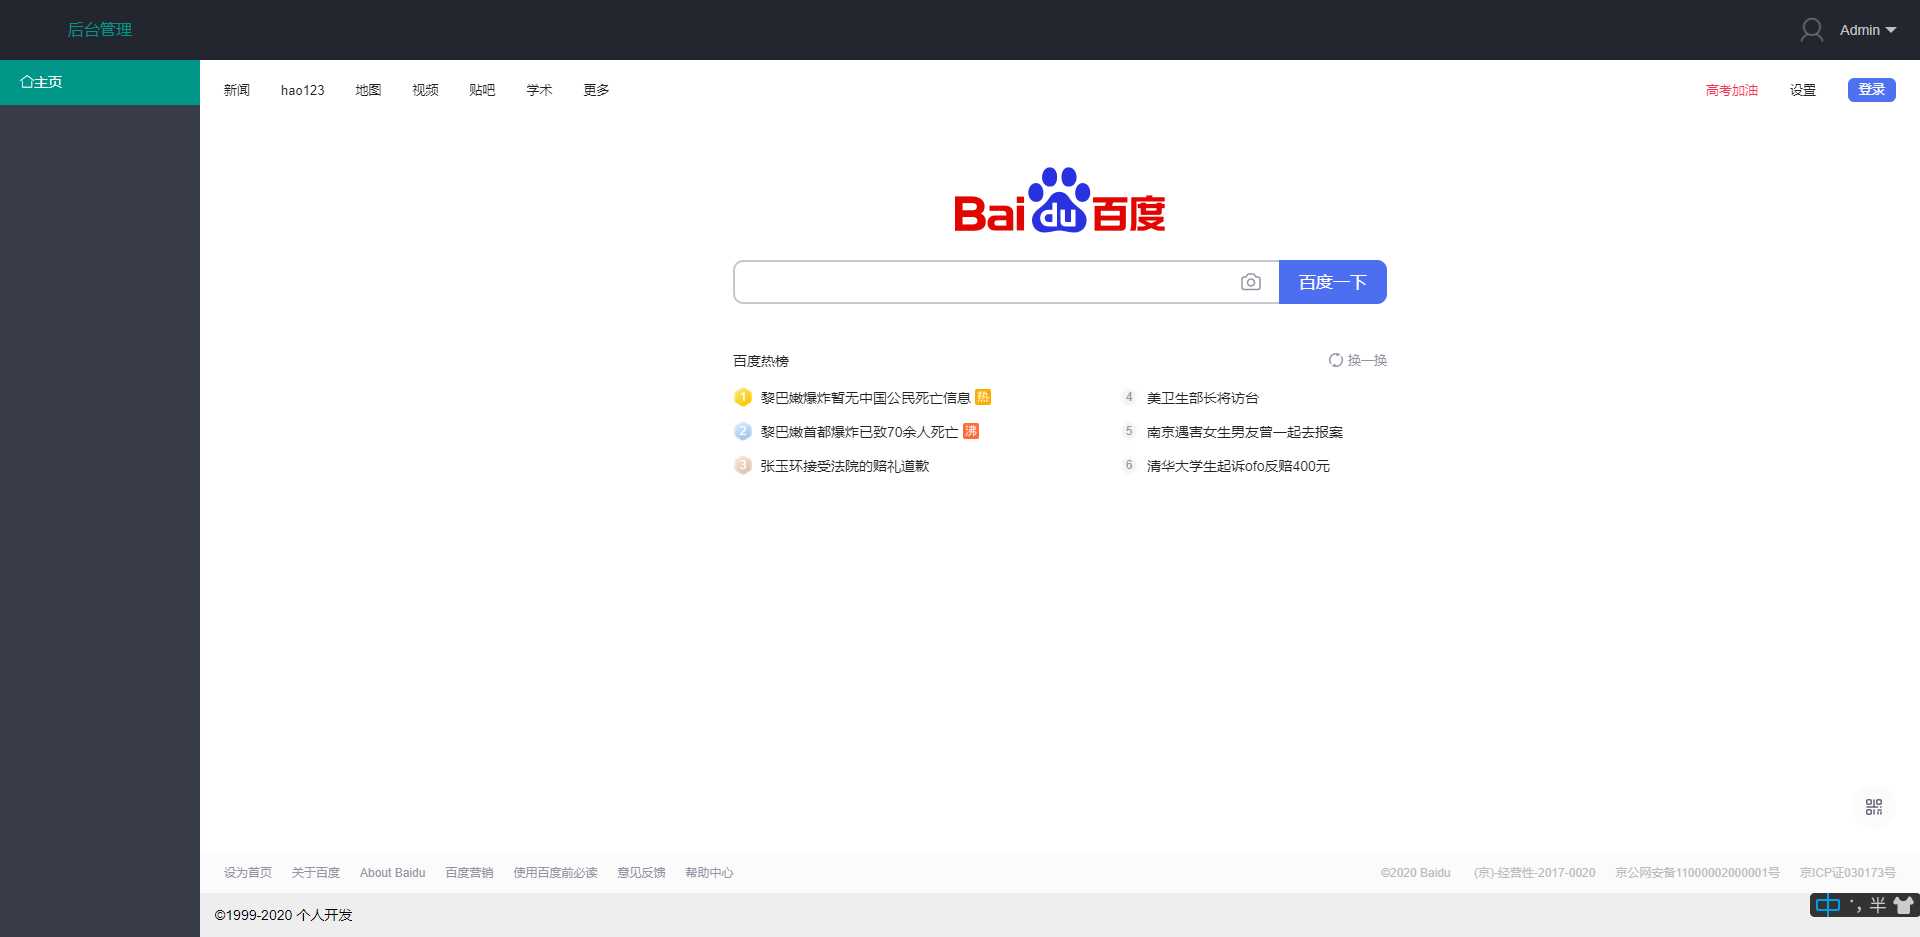Click the 意见反馈 footer link

641,873
